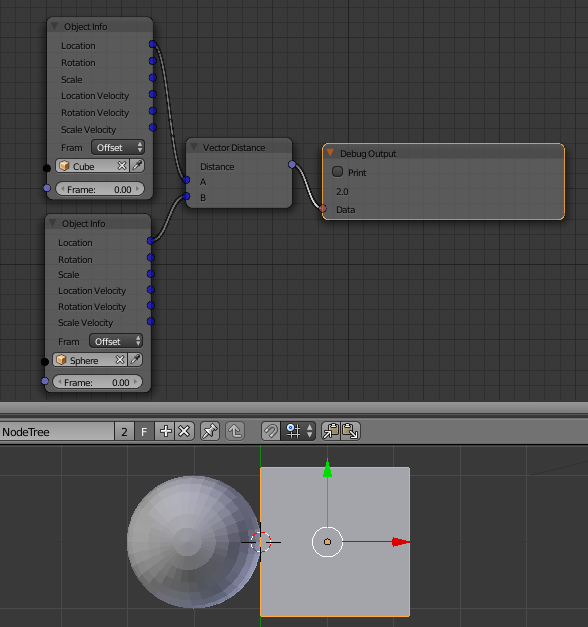The image size is (588, 627).
Task: Click Location Velocity socket of the Cube node
Action: 152,94
